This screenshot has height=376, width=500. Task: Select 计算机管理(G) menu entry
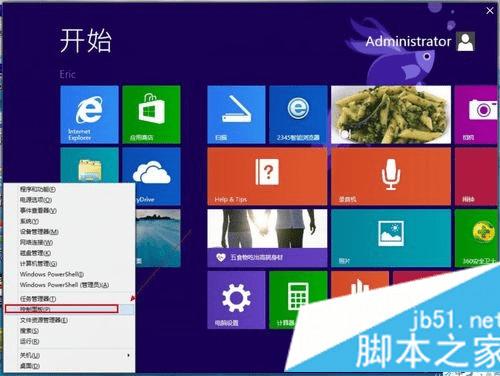[x=69, y=264]
